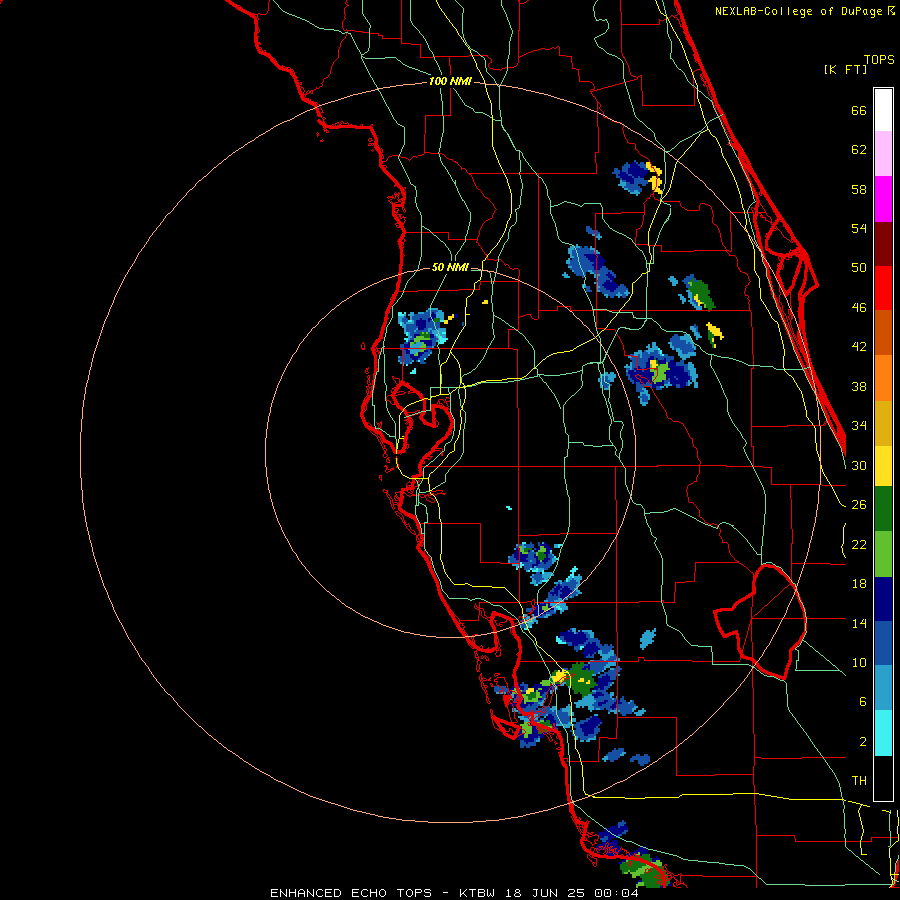Viewport: 900px width, 900px height.
Task: Click the "10" legend value
Action: point(859,663)
